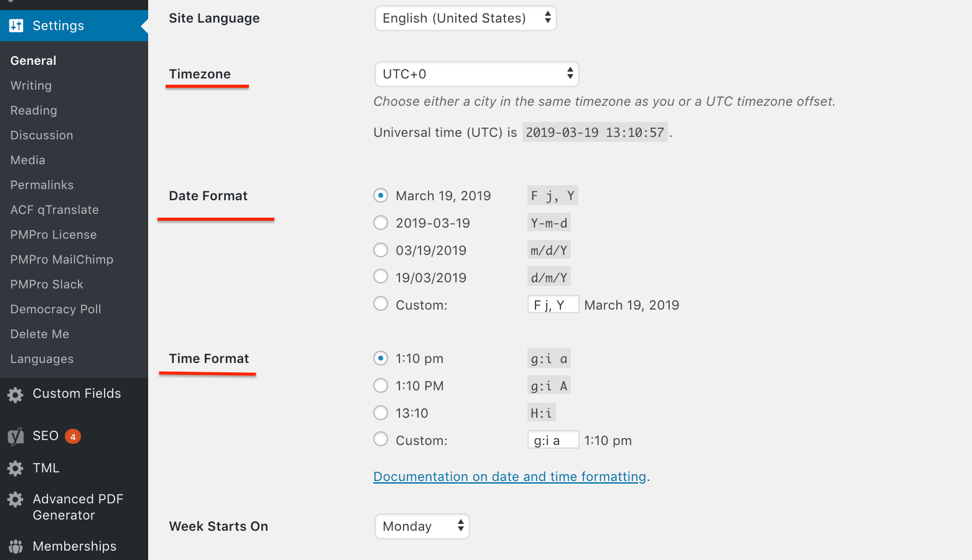
Task: Open the Memberships menu label
Action: [74, 546]
